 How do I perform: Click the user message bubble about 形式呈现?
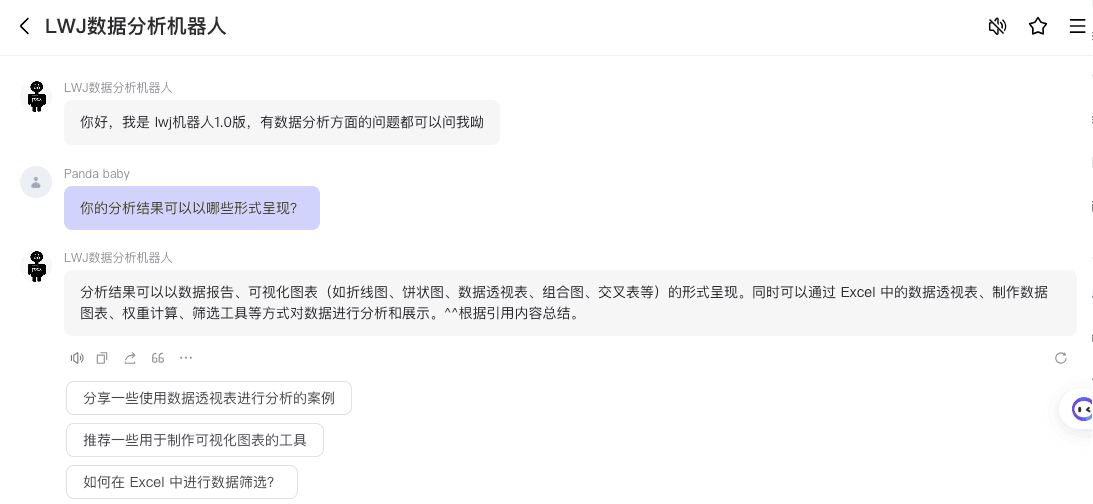[191, 208]
